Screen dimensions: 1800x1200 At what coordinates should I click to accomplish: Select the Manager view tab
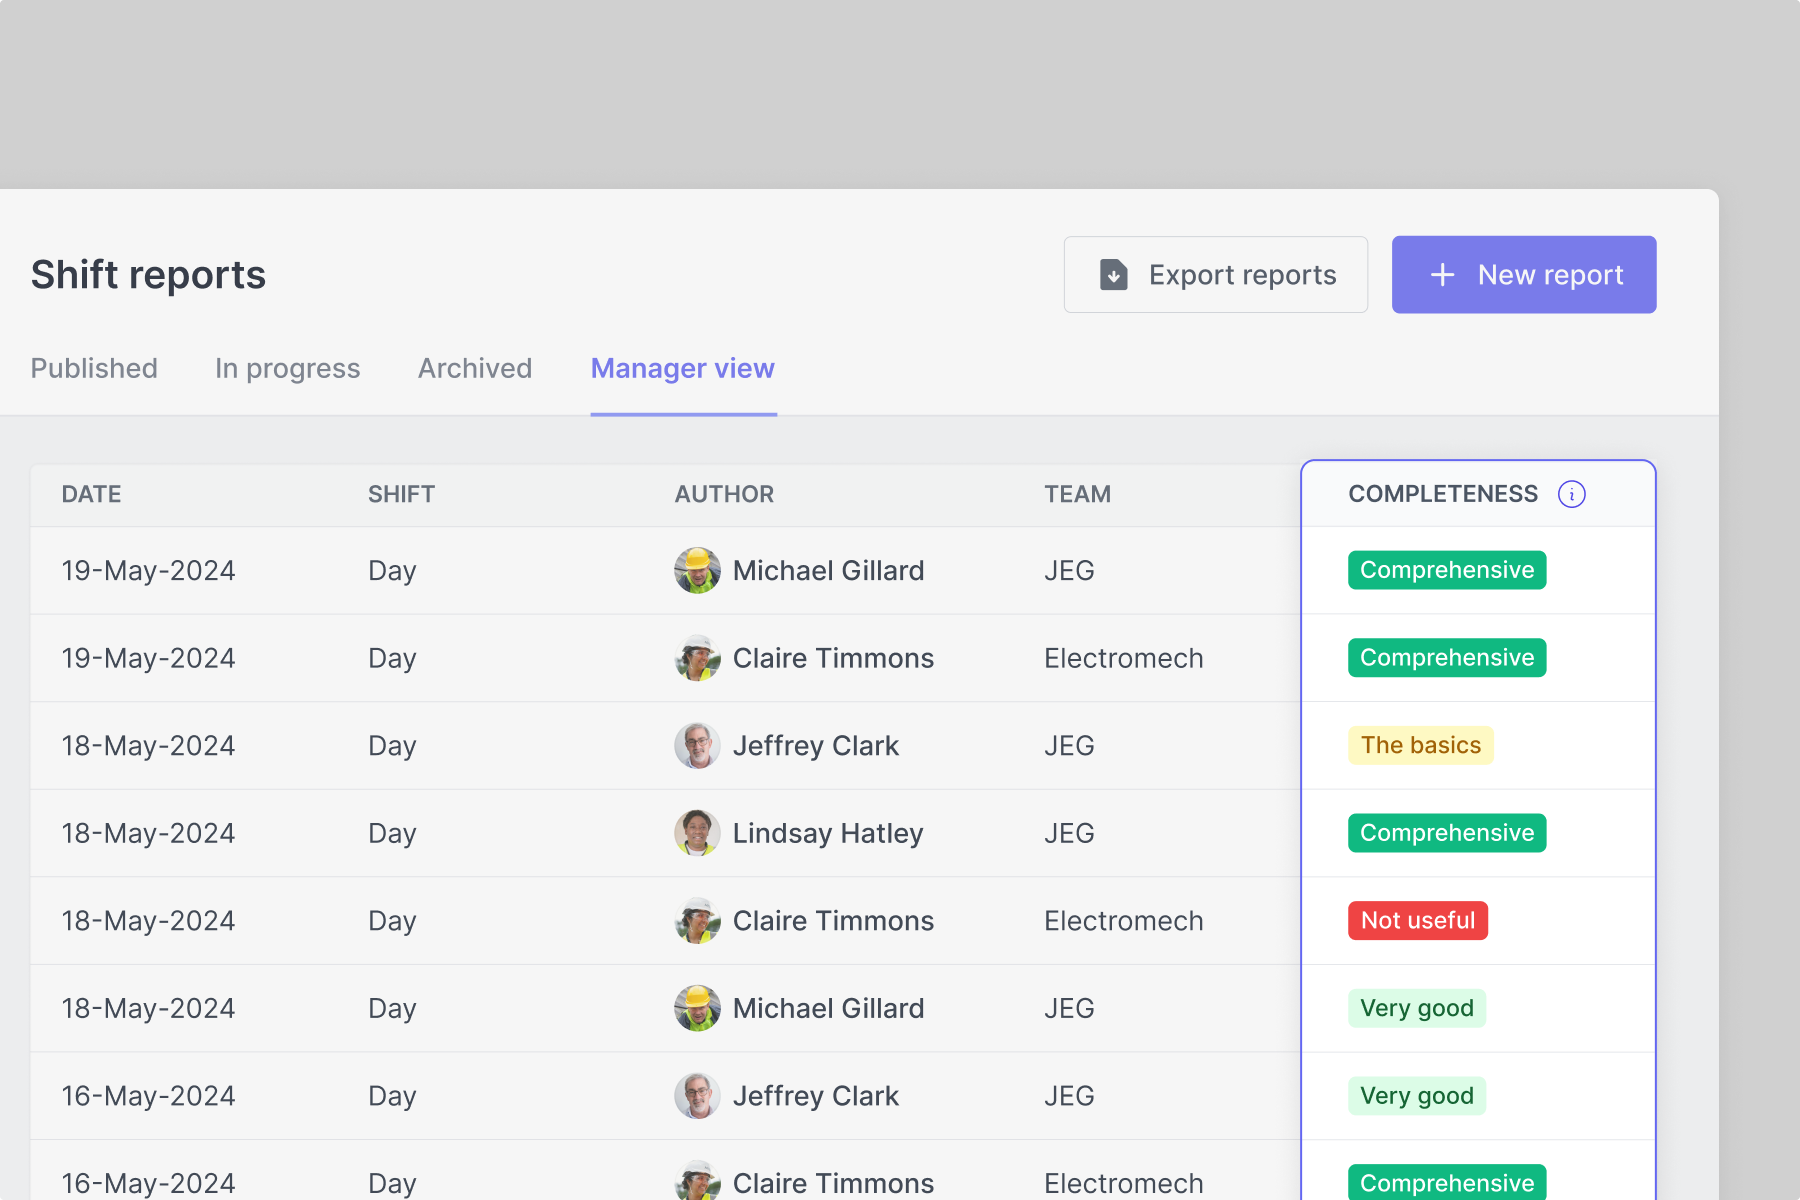(x=683, y=368)
